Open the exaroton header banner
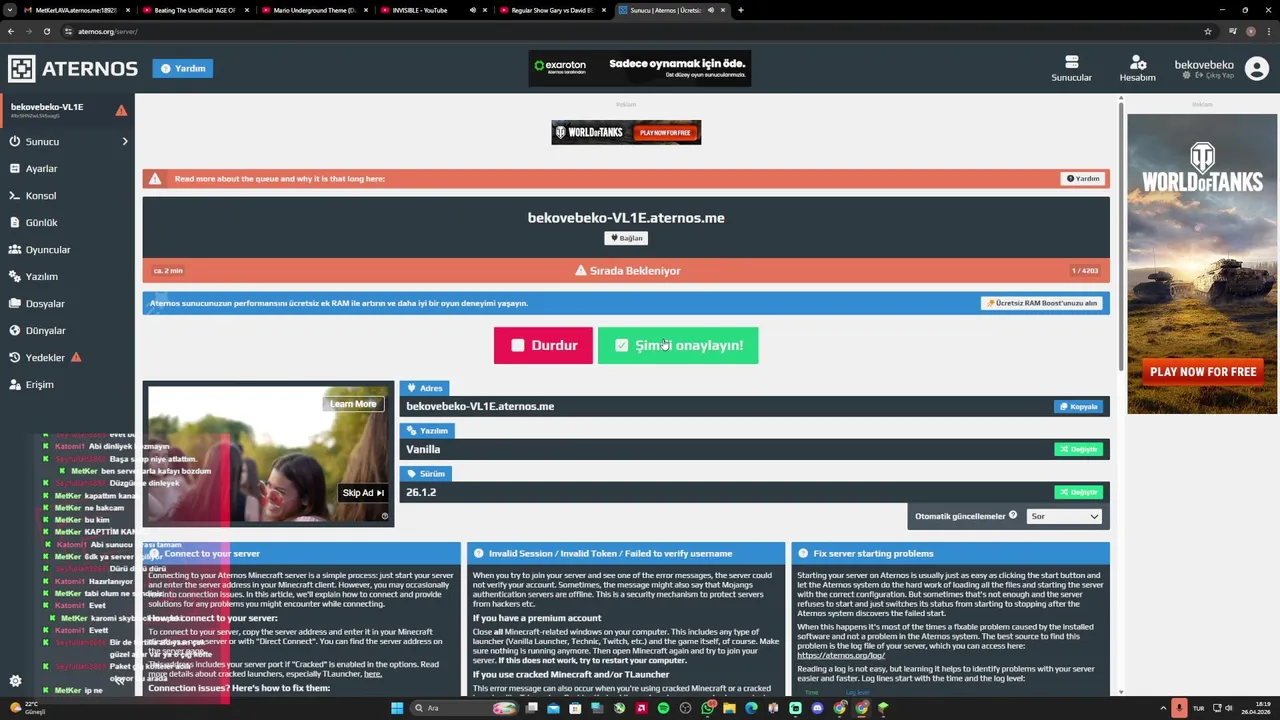The image size is (1280, 720). click(x=640, y=68)
